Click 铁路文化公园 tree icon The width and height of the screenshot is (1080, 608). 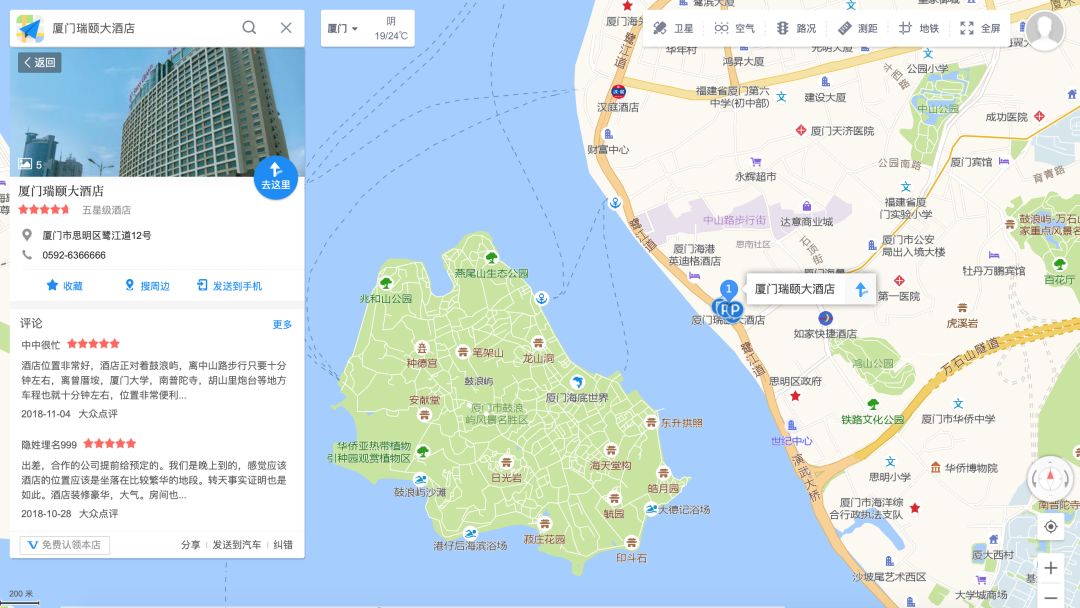pyautogui.click(x=873, y=404)
